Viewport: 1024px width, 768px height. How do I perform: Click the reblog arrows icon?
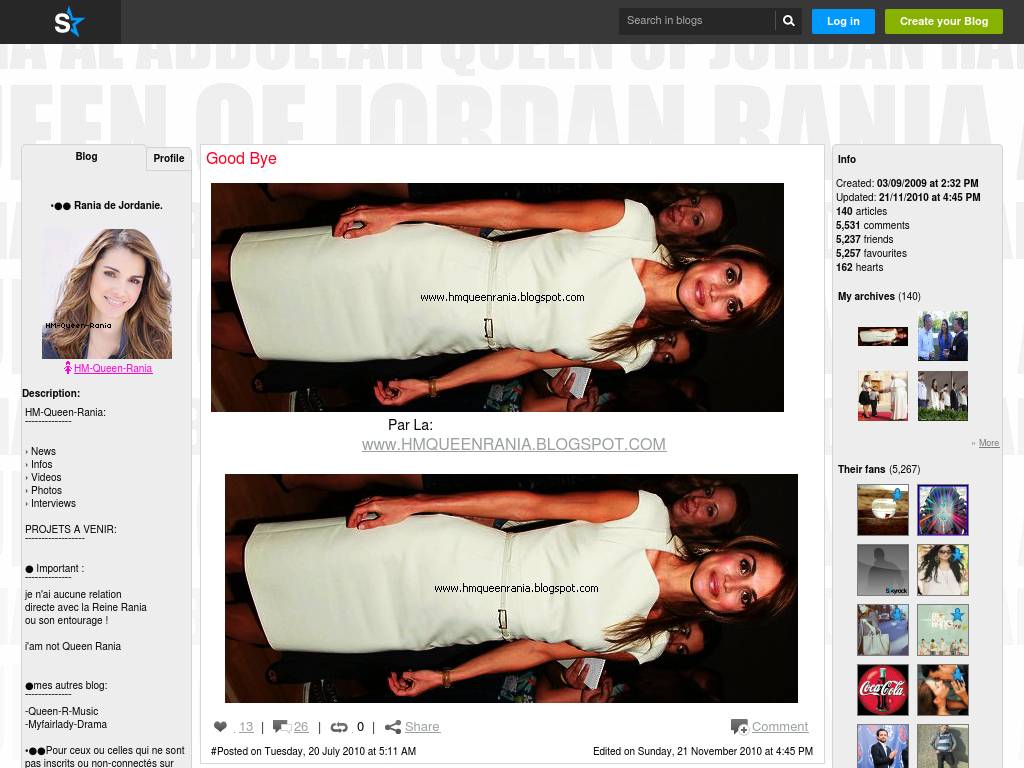point(339,727)
